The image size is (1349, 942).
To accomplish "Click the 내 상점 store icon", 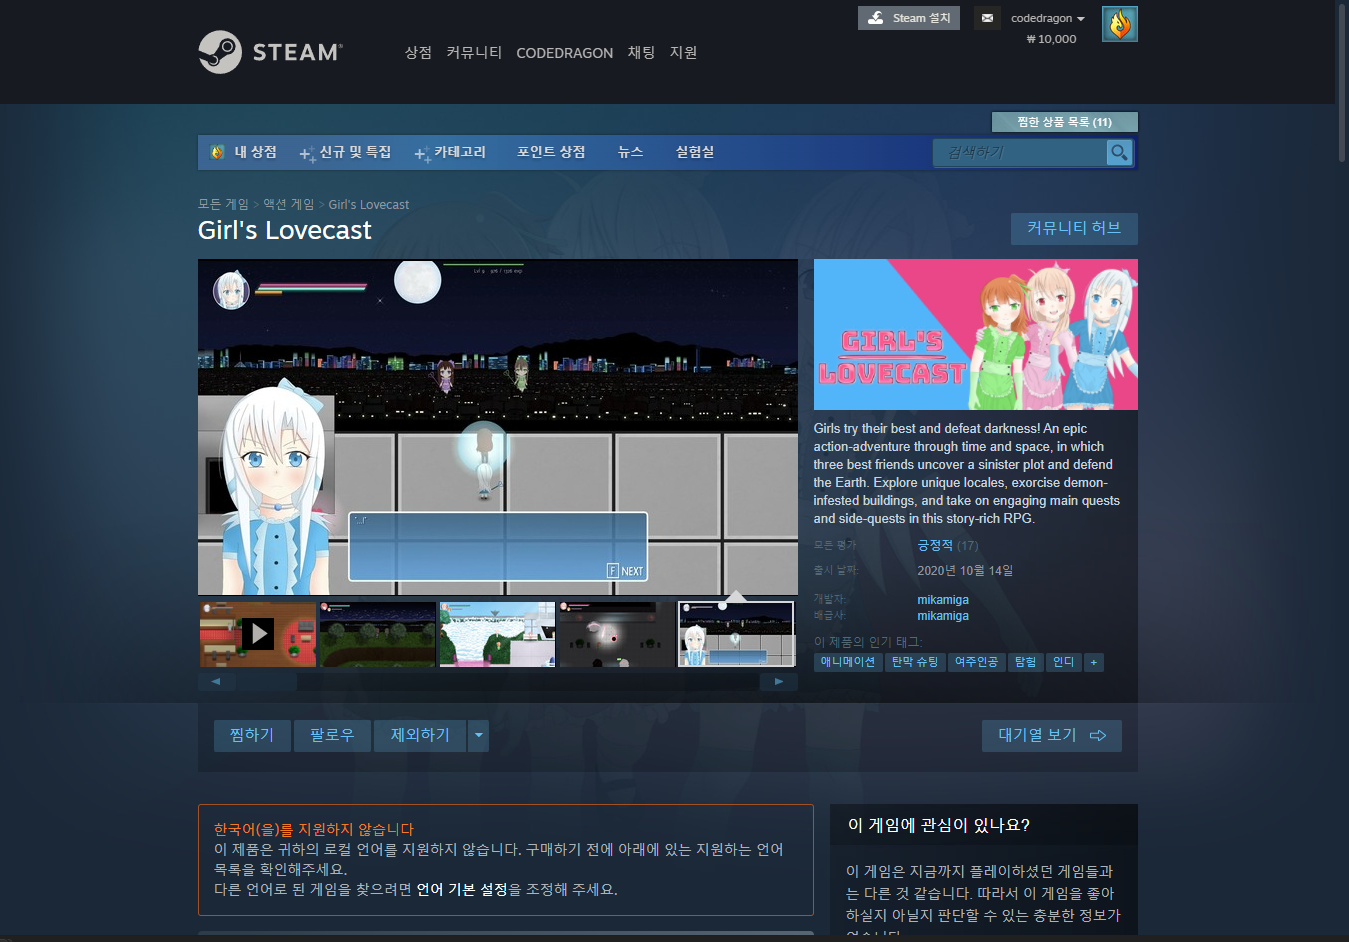I will point(217,152).
